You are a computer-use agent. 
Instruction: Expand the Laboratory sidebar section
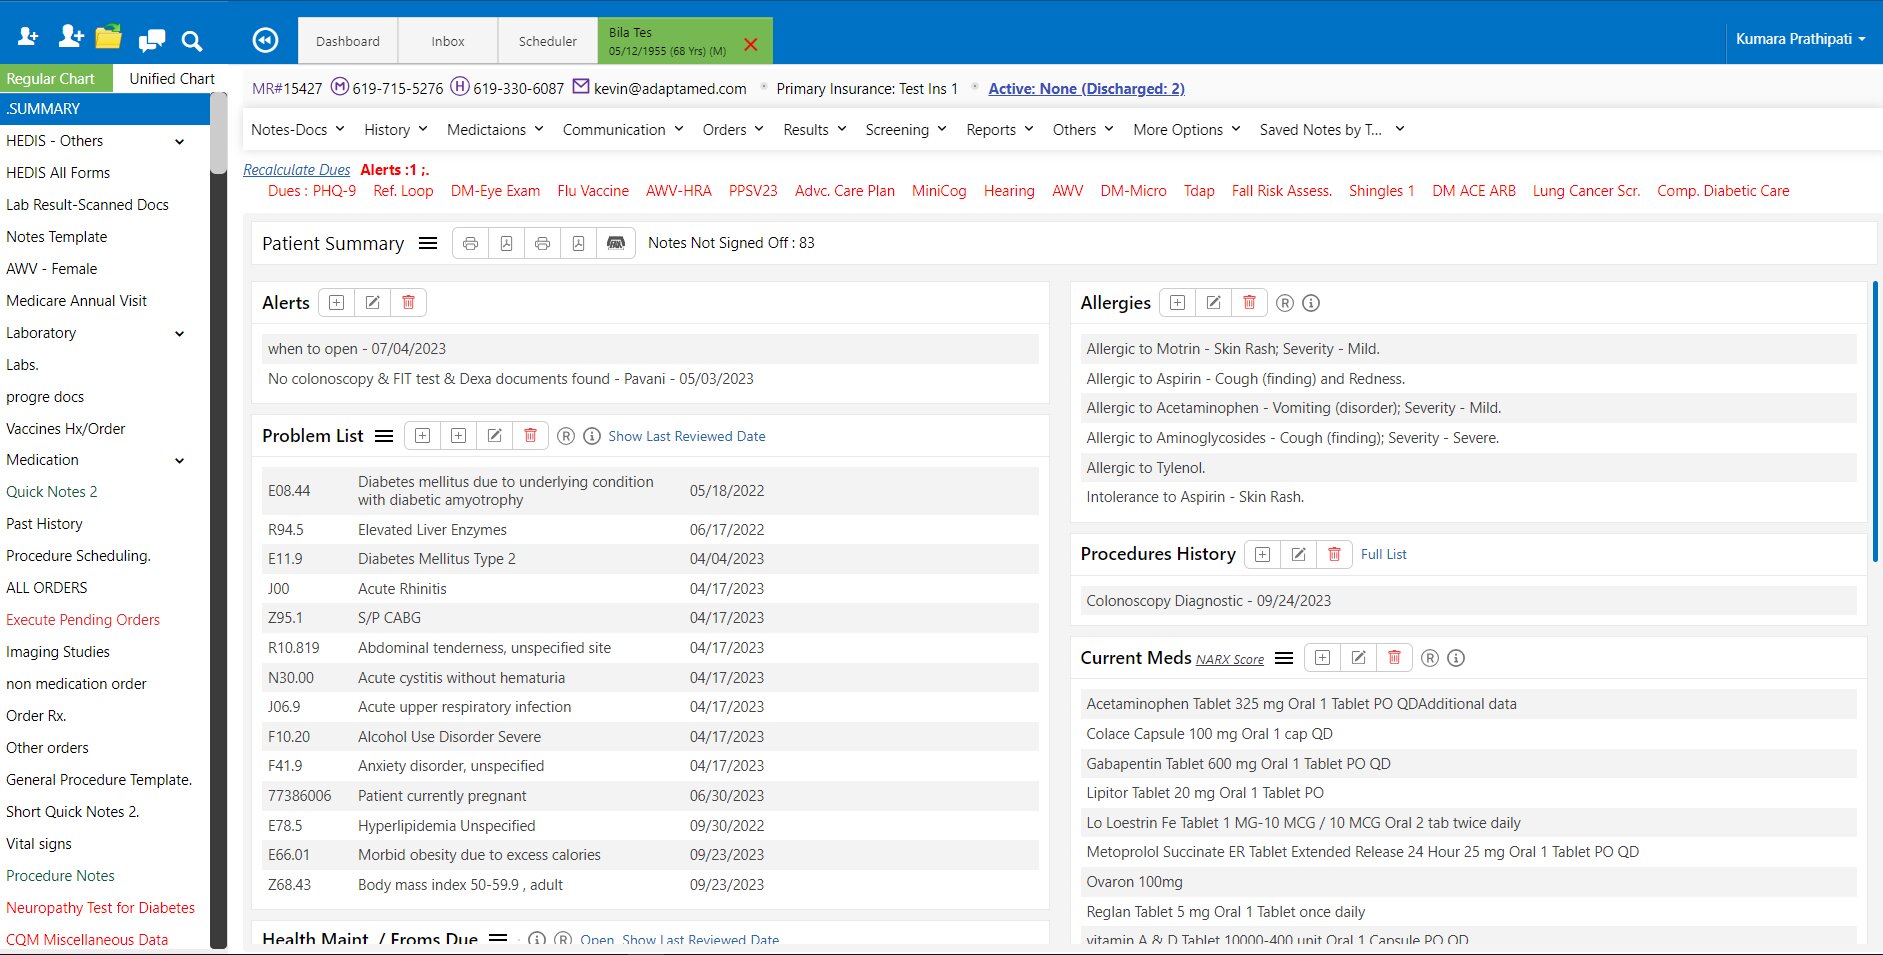coord(179,333)
